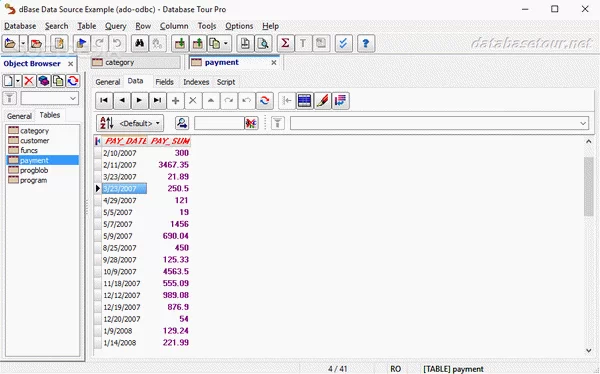
Task: Click the print preview magnifier icon
Action: [x=263, y=43]
